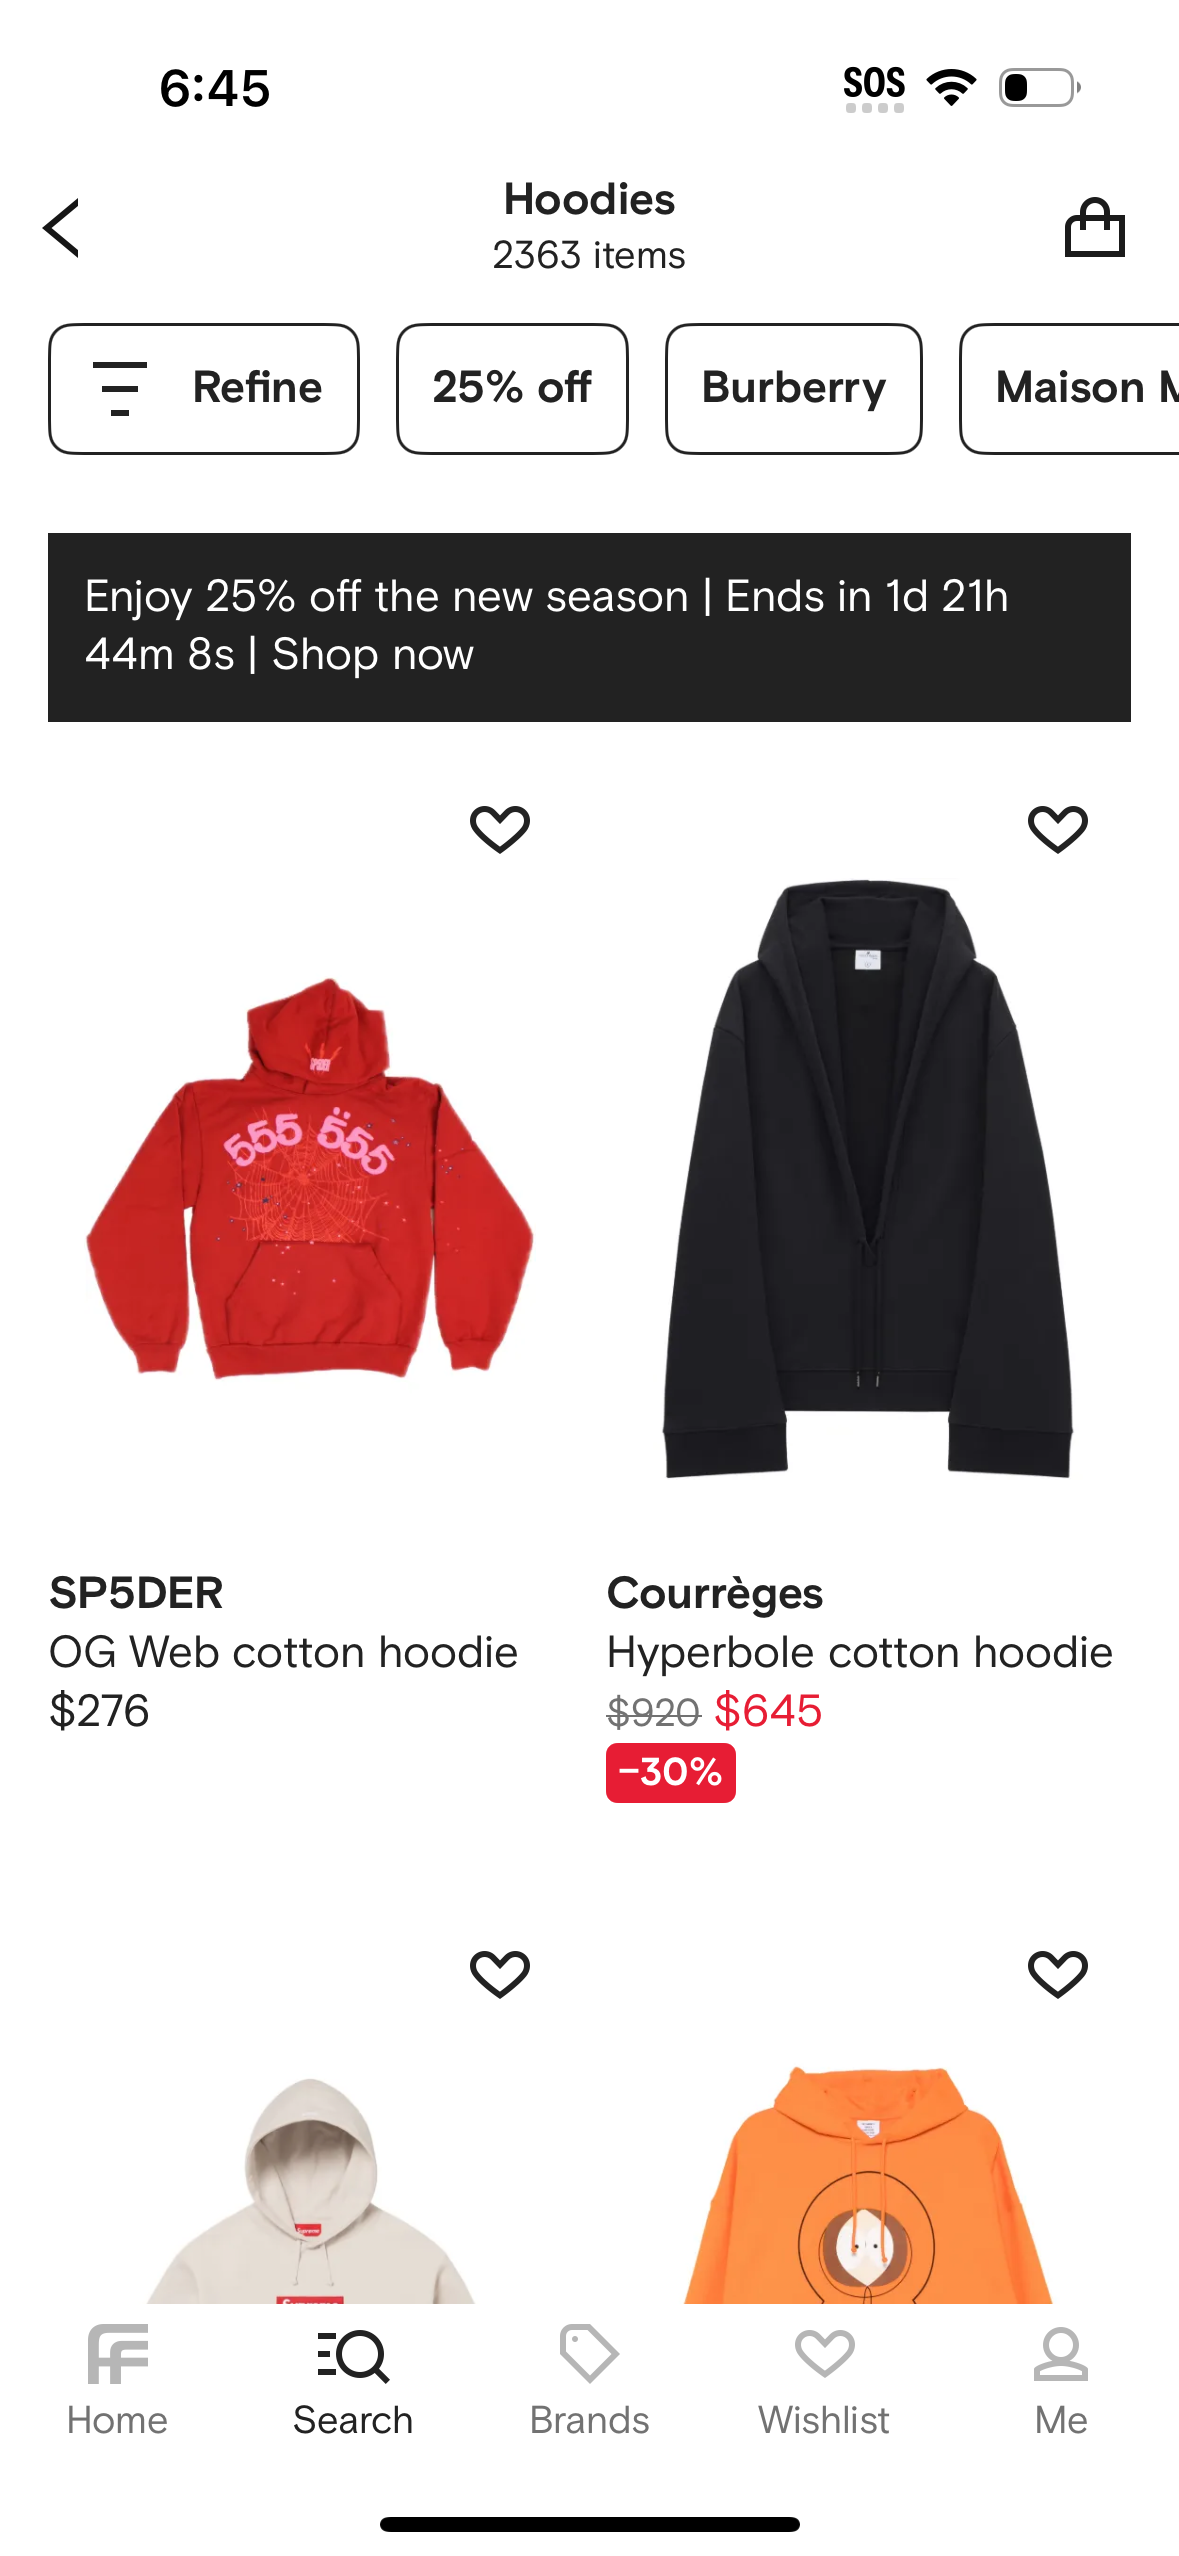Screen dimensions: 1179x2556
Task: Open the Home tab
Action: click(x=117, y=2381)
